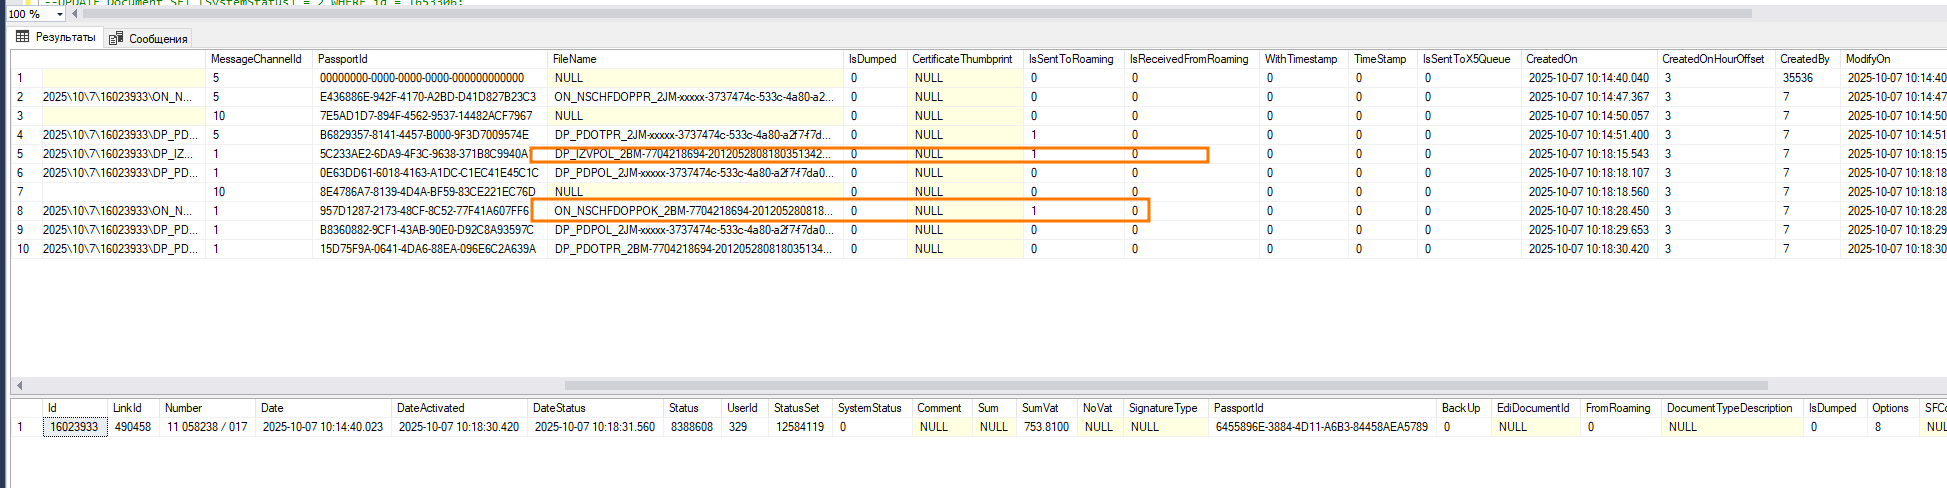Click FileName cell starting DP_PDOTPR_2JM
Screen dimensions: 1947x488
(x=695, y=135)
